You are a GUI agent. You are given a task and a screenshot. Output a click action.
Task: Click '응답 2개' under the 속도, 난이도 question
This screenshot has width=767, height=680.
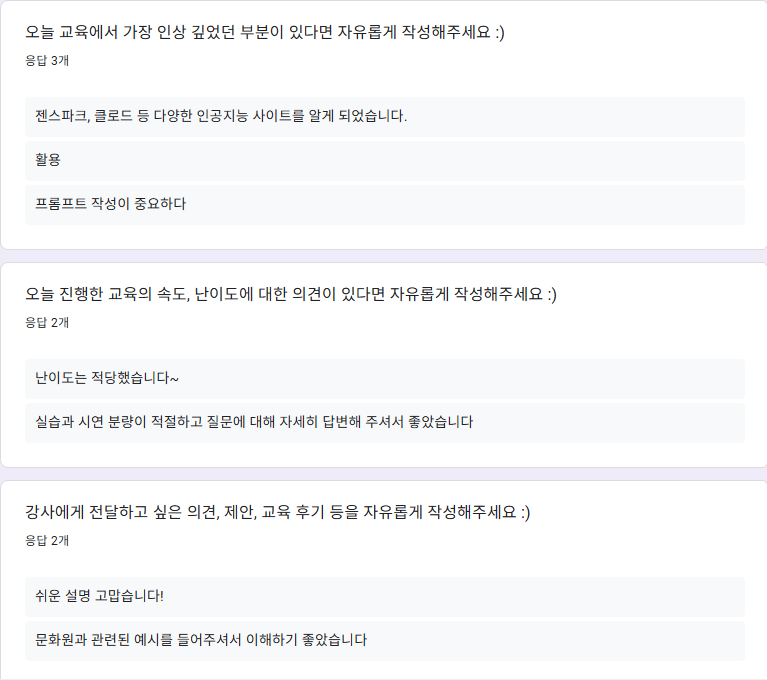point(47,322)
